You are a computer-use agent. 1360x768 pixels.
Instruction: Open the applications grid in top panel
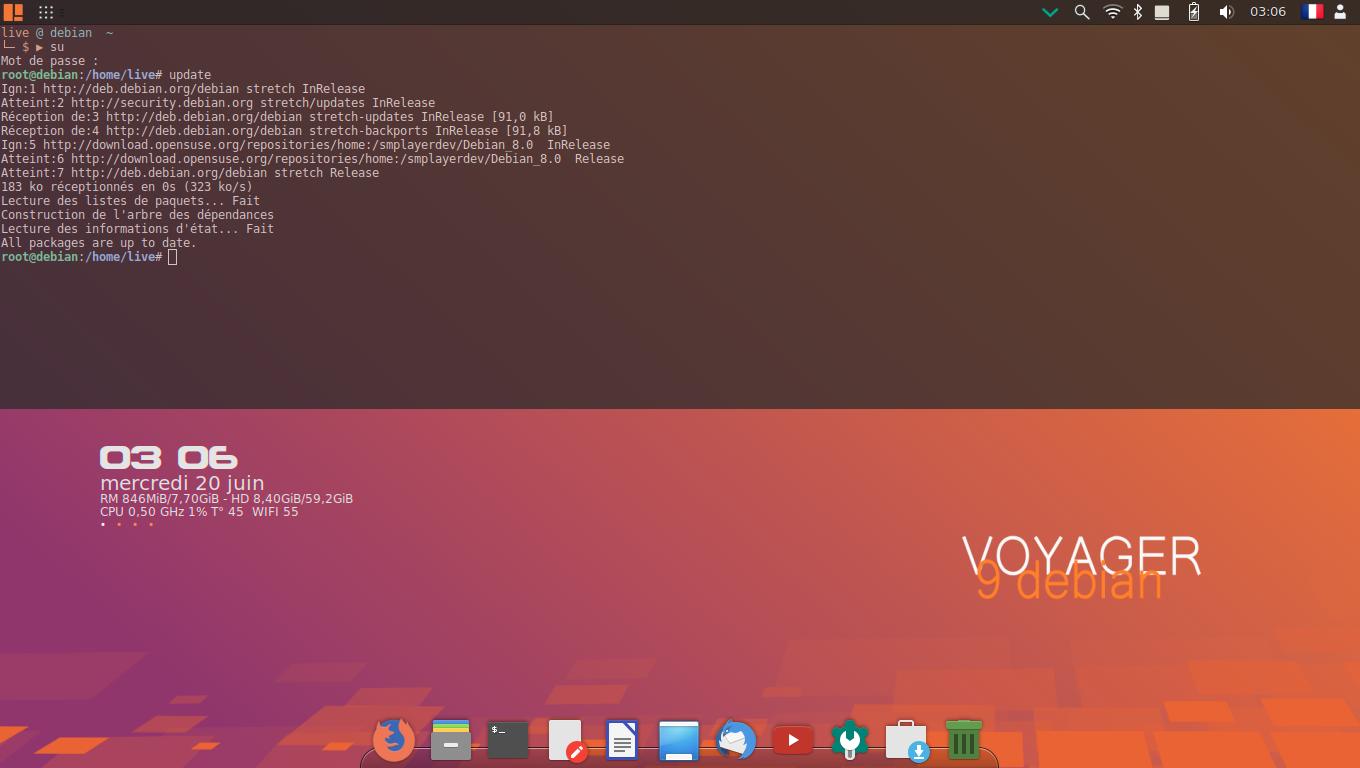[x=46, y=12]
